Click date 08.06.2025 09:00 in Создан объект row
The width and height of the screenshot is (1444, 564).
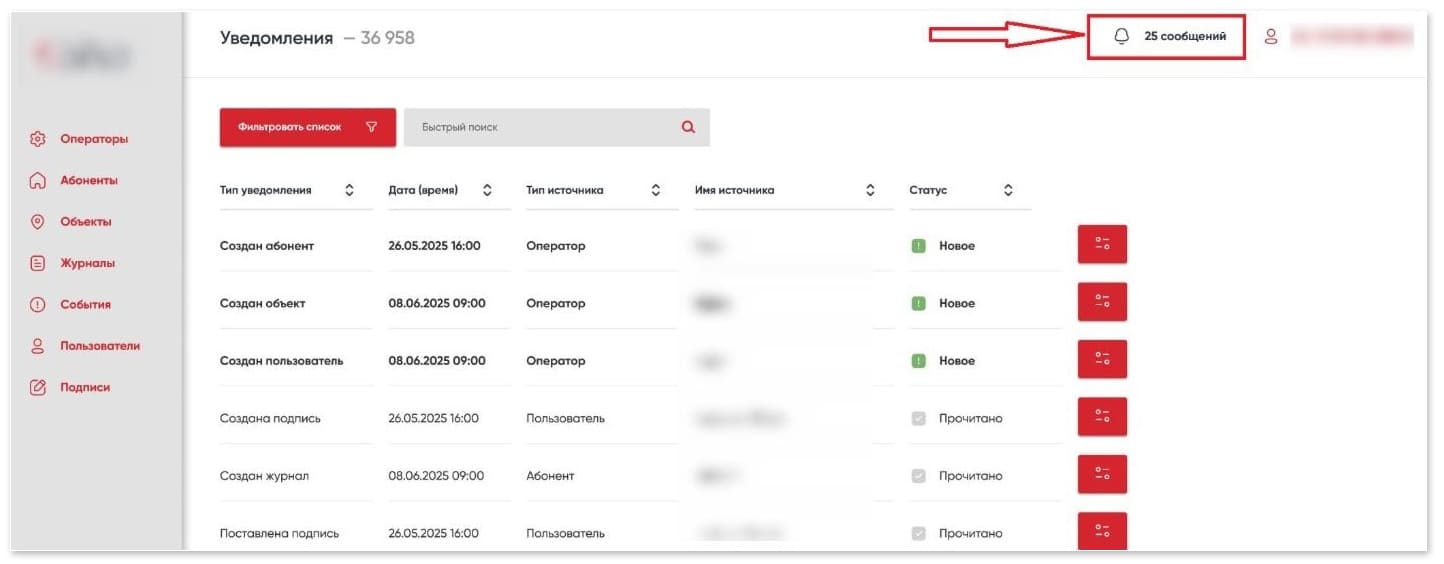pos(437,303)
